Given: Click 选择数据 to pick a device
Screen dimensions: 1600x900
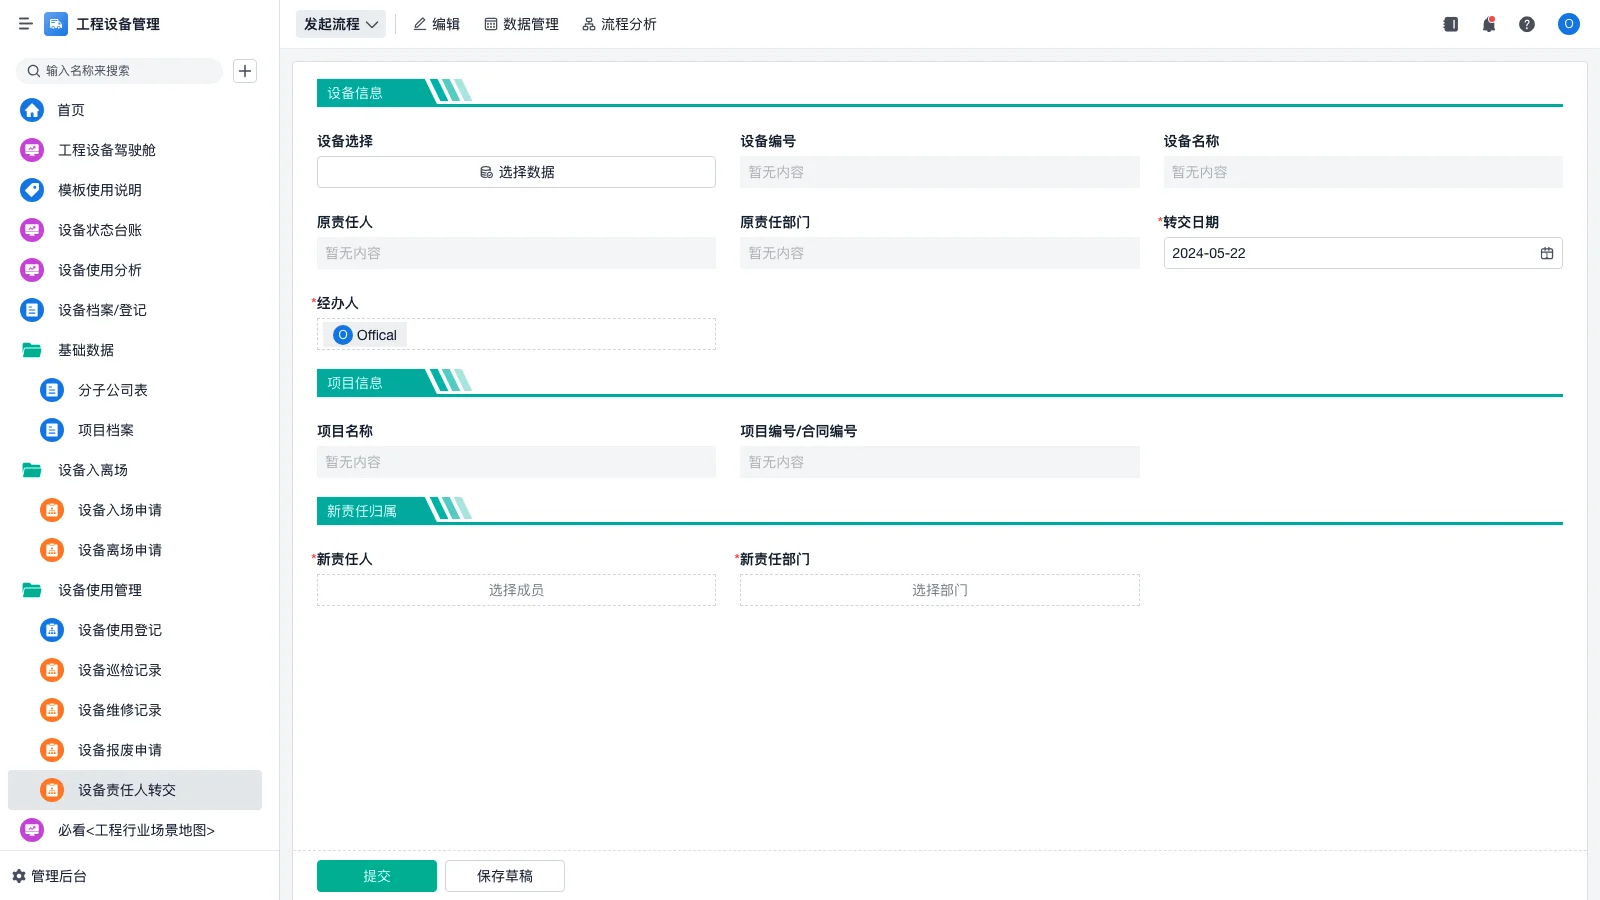Looking at the screenshot, I should coord(516,171).
